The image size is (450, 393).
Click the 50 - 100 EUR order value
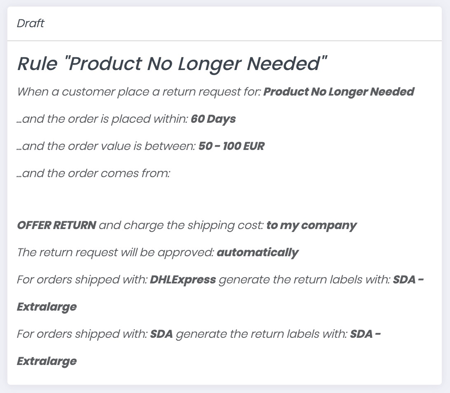point(232,146)
